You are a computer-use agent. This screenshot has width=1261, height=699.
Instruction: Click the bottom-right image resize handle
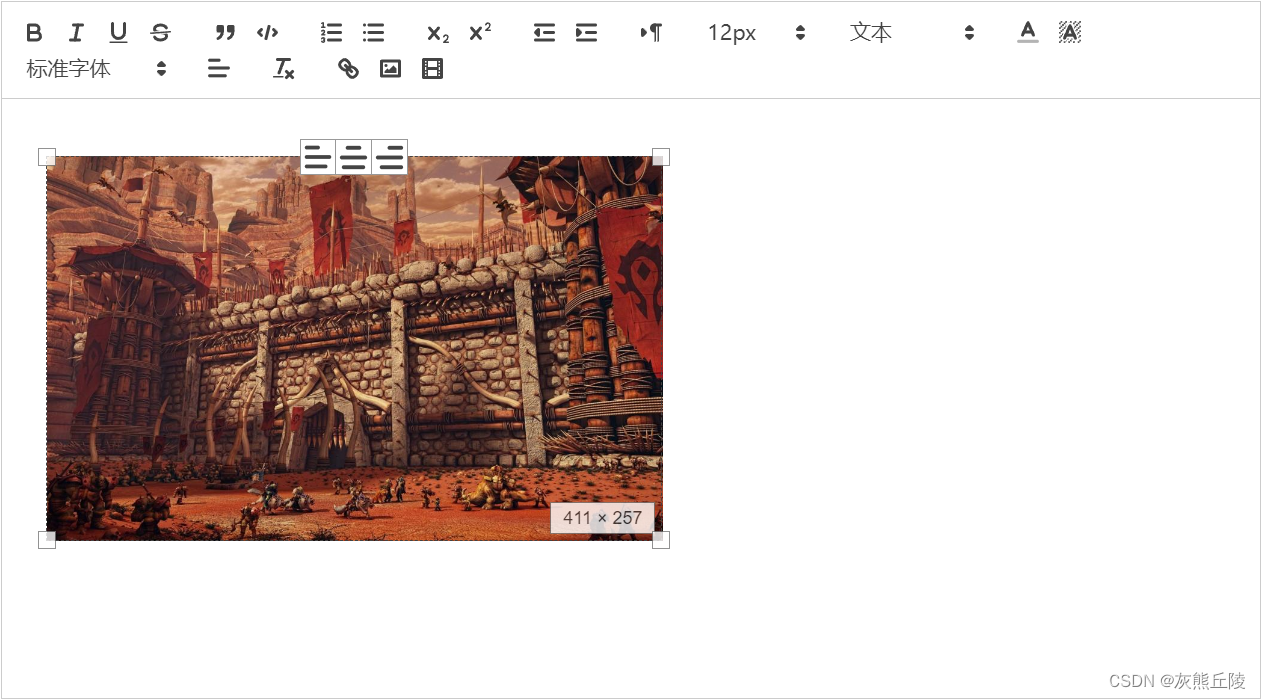661,540
